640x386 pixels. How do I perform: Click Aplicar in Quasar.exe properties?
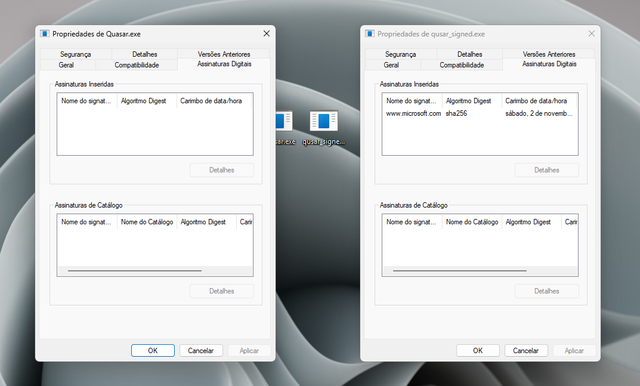point(249,351)
